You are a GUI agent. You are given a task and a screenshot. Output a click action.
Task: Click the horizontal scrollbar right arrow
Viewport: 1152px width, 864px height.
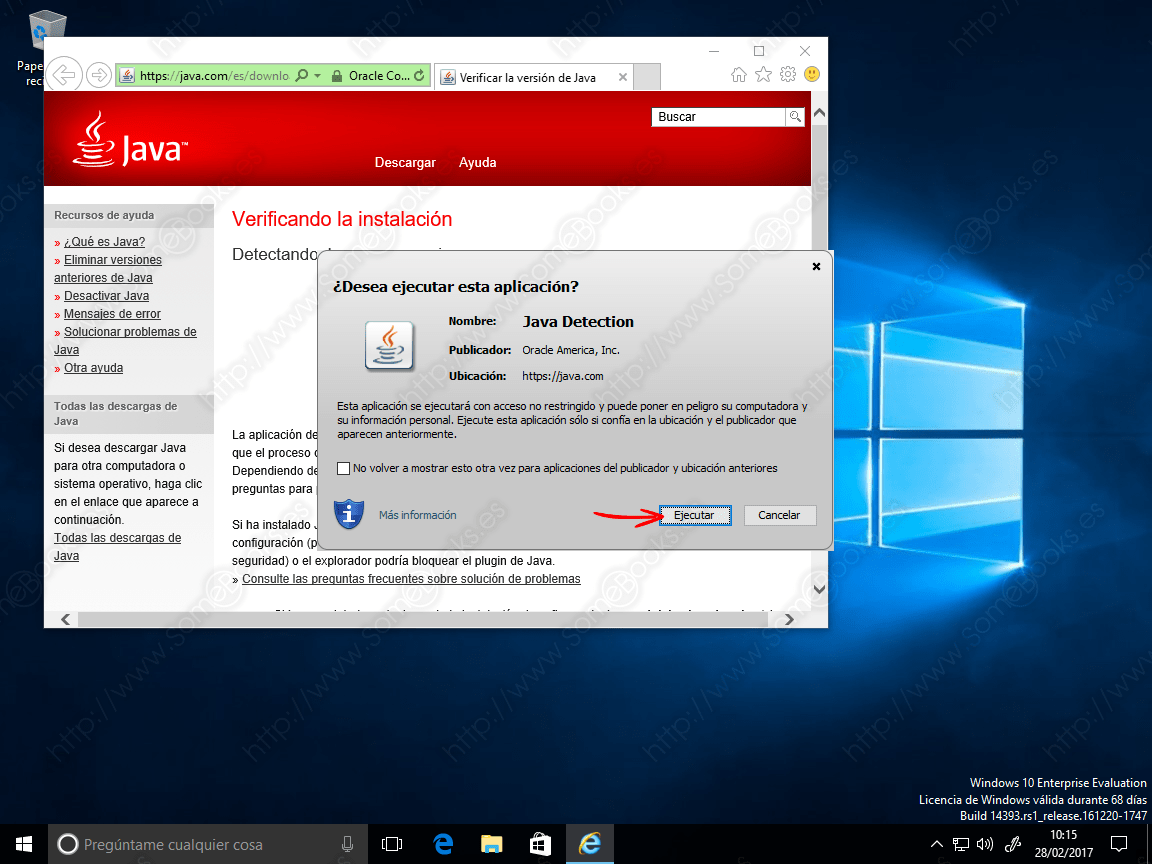coord(789,619)
